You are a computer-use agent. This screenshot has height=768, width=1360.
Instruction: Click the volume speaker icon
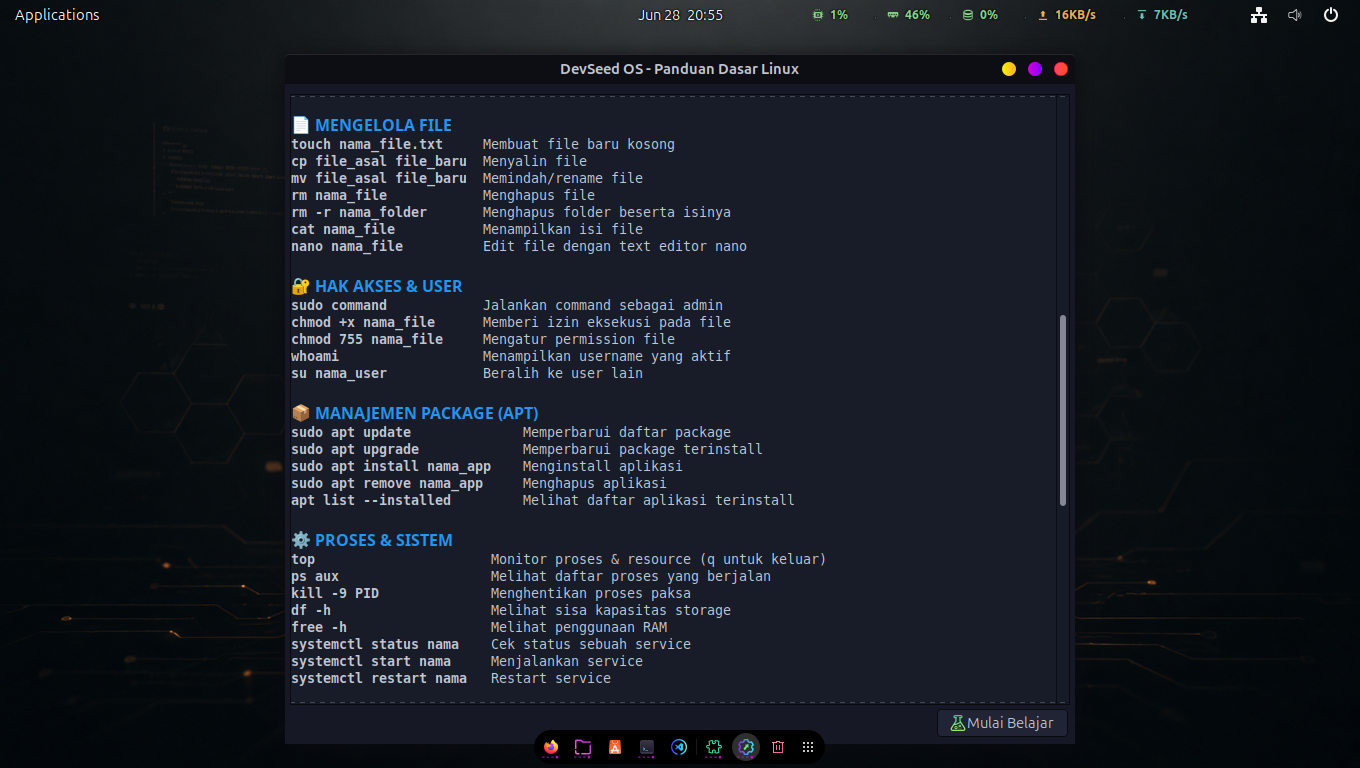tap(1295, 15)
